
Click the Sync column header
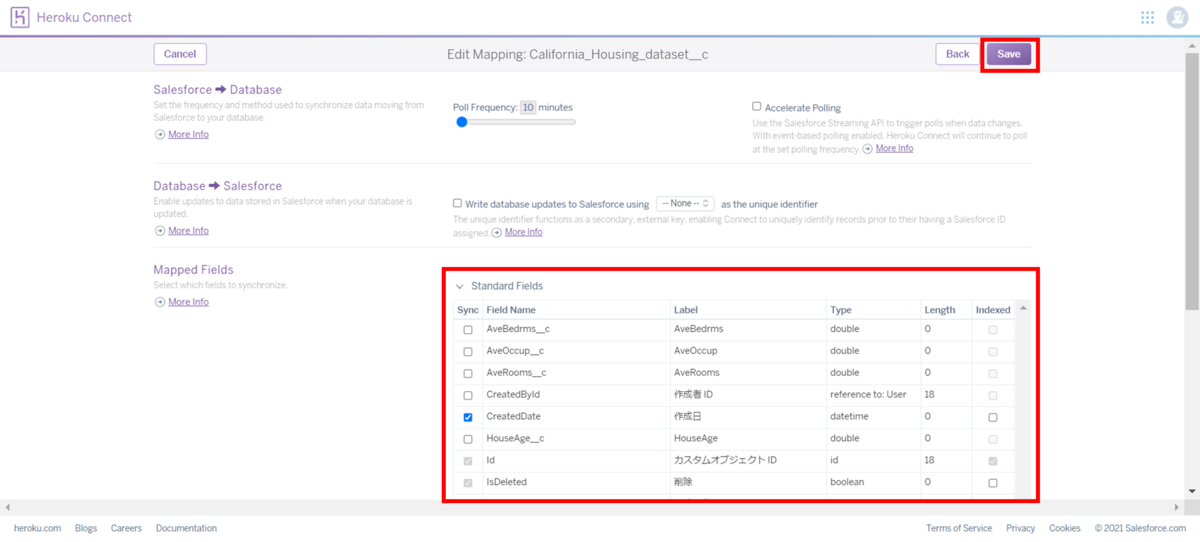tap(467, 310)
